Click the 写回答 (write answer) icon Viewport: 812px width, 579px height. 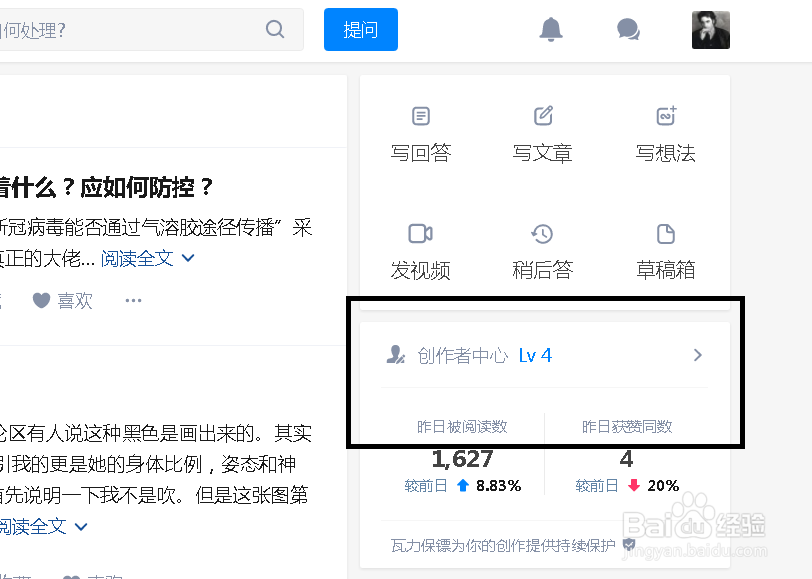coord(421,115)
